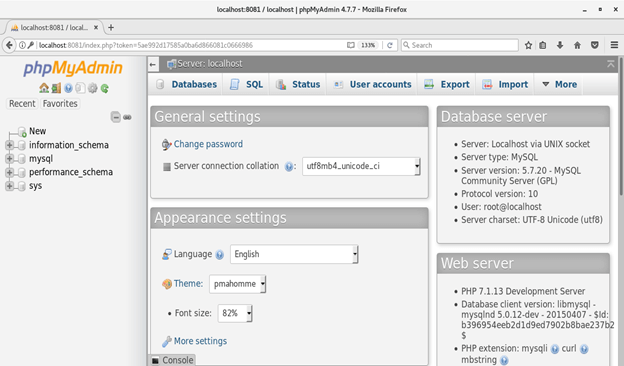Open the Theme dropdown showing pmahomme

[238, 284]
